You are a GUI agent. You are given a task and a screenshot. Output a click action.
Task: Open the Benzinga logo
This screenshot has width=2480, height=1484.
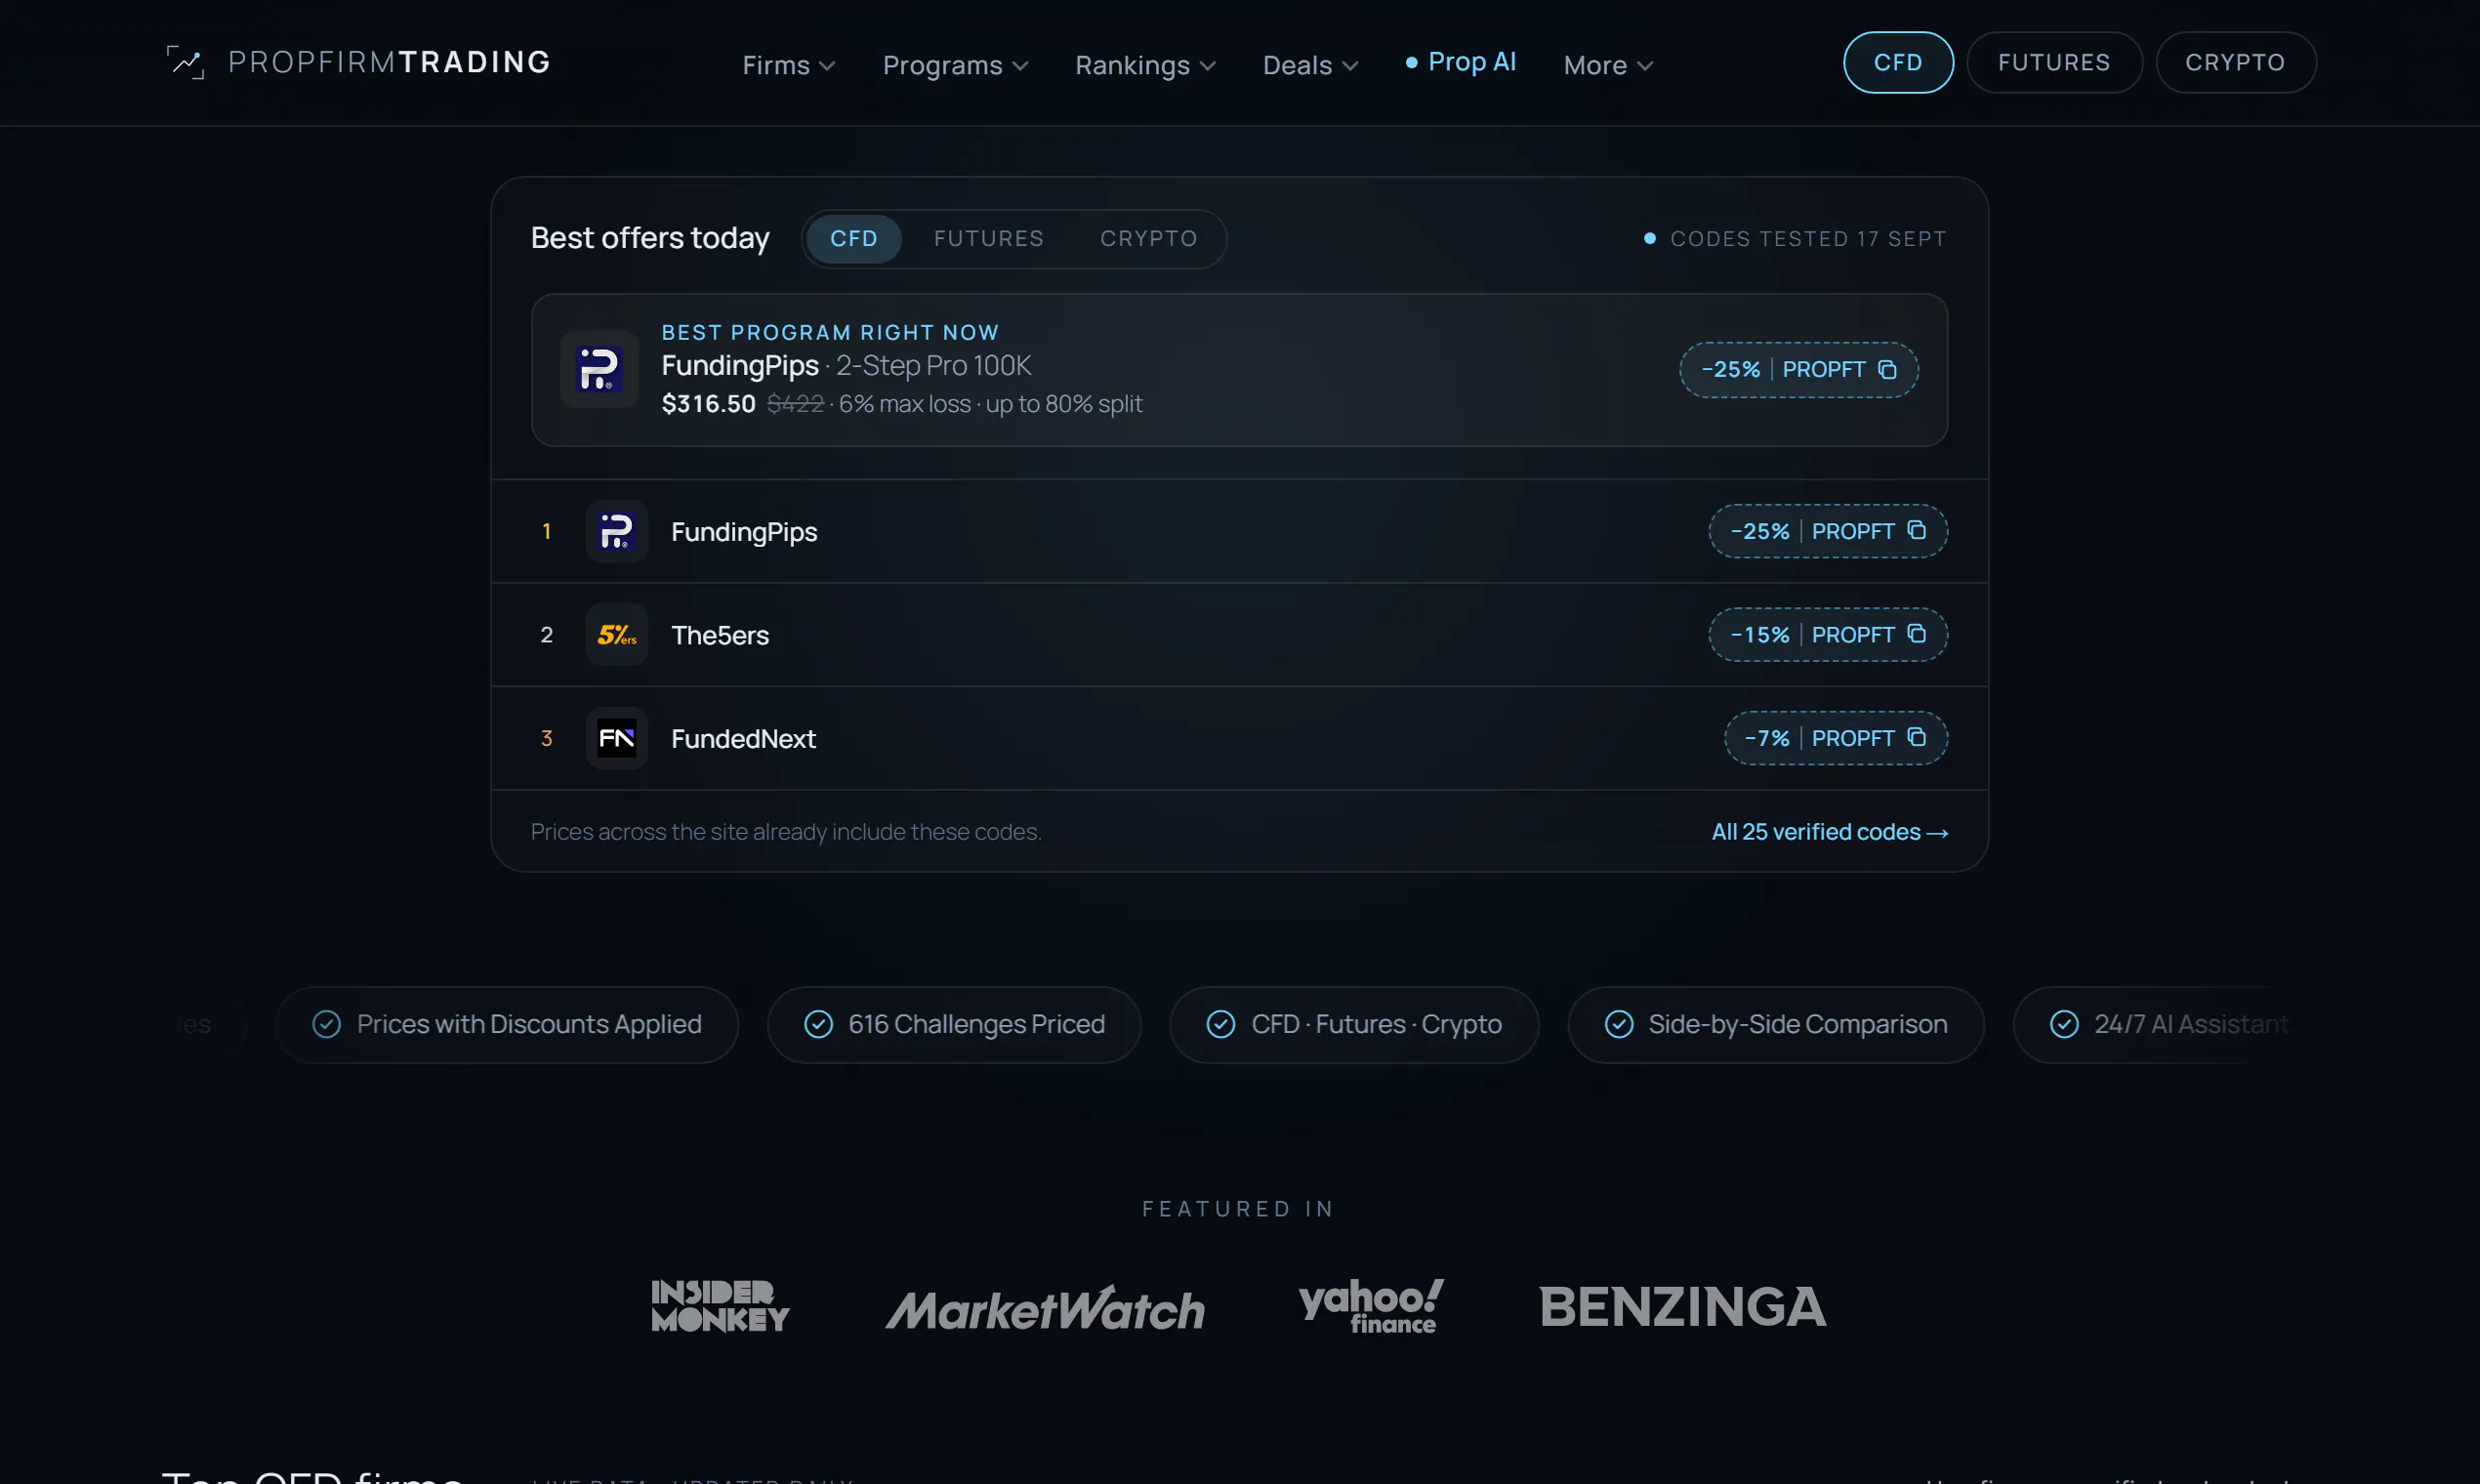(1683, 1307)
